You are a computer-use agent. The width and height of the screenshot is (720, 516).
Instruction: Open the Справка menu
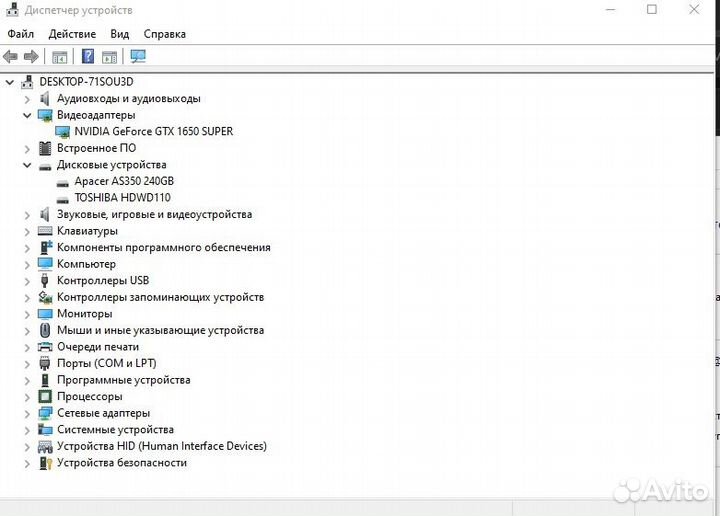point(164,34)
